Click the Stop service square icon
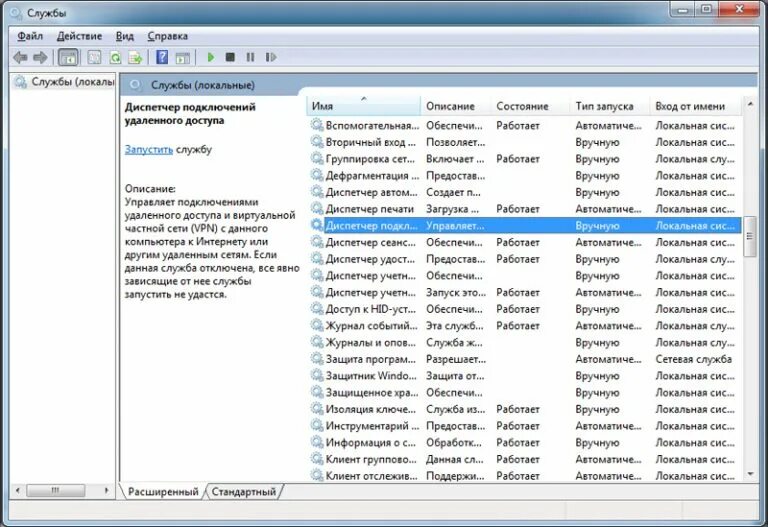The height and width of the screenshot is (527, 768). 230,57
